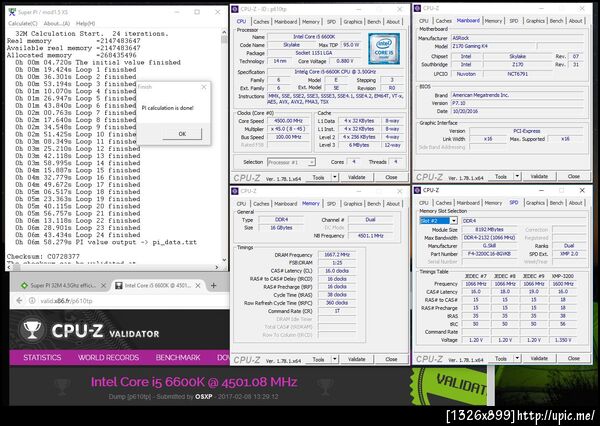Click DRAM Frequency value 1667.2 MHz
Screen dimensions: 600x426
[337, 255]
